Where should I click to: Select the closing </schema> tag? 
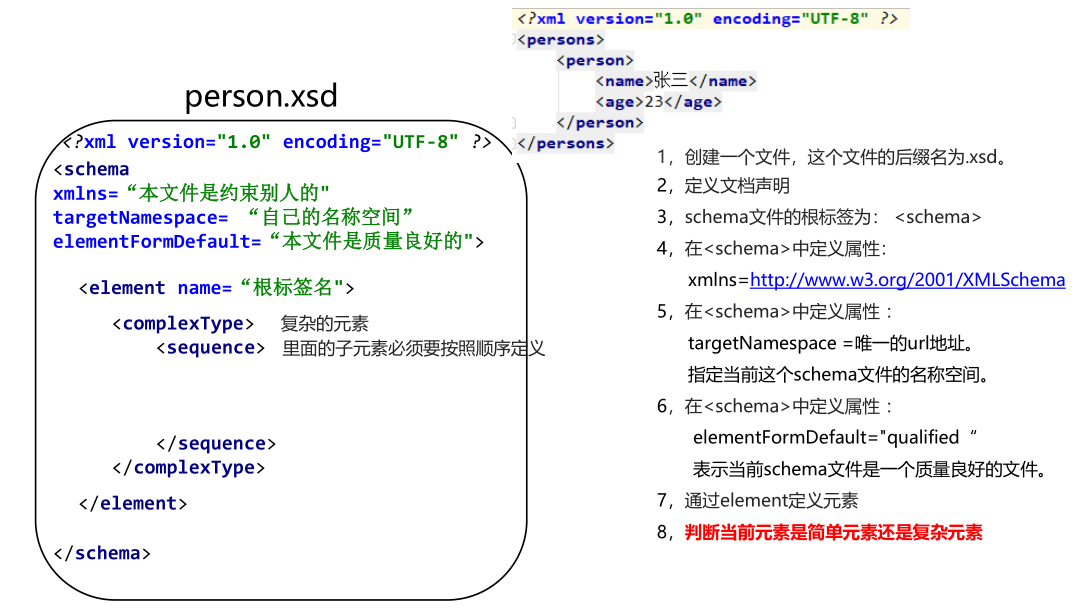pos(102,553)
